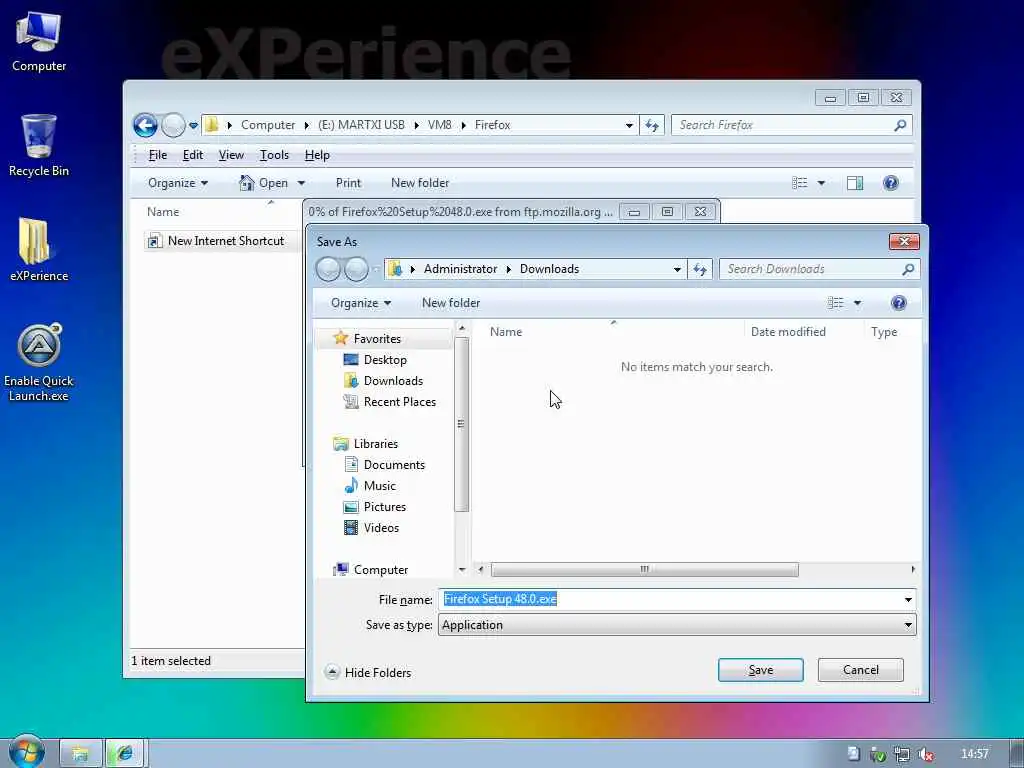Collapse folders with Hide Folders

coord(368,673)
